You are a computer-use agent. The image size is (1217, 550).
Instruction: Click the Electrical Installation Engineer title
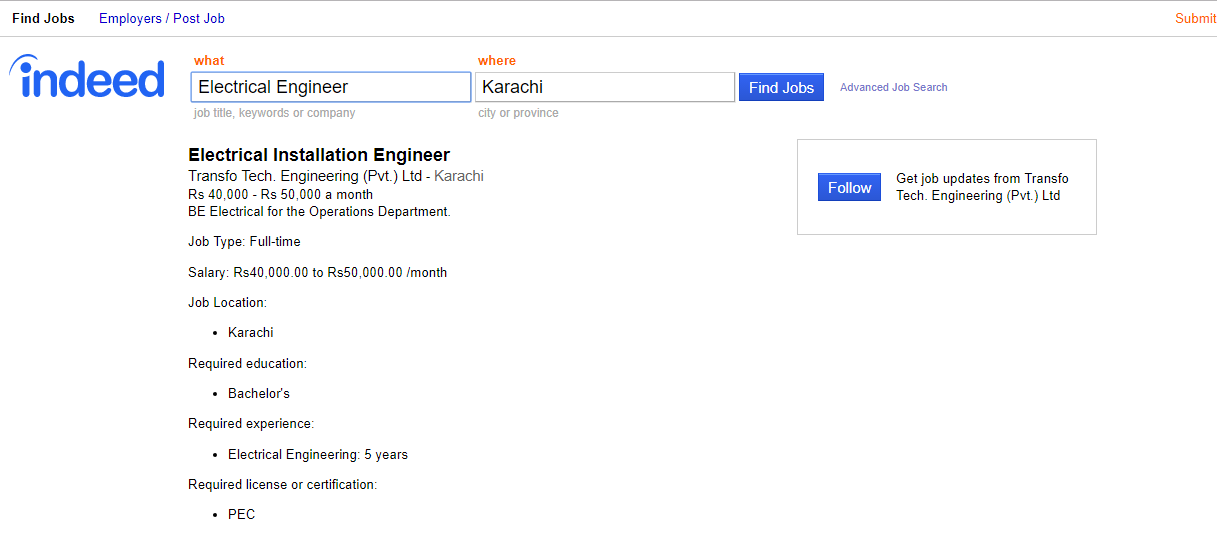pyautogui.click(x=319, y=155)
